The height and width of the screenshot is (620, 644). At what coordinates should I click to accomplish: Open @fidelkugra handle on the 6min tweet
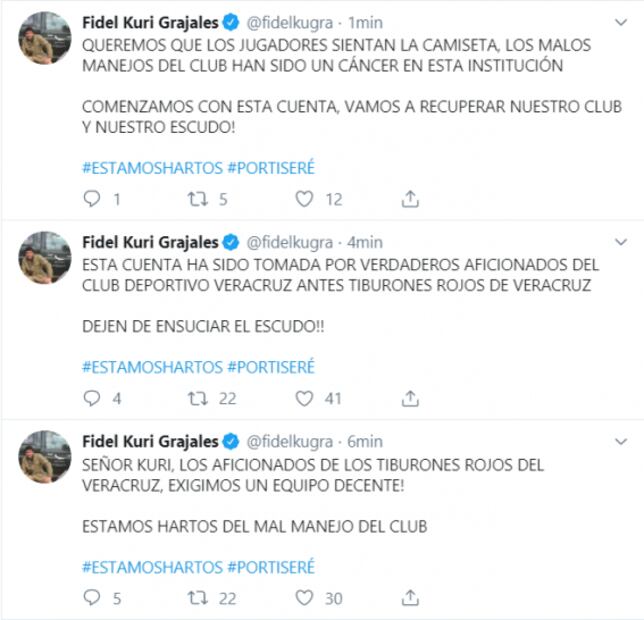[x=290, y=442]
